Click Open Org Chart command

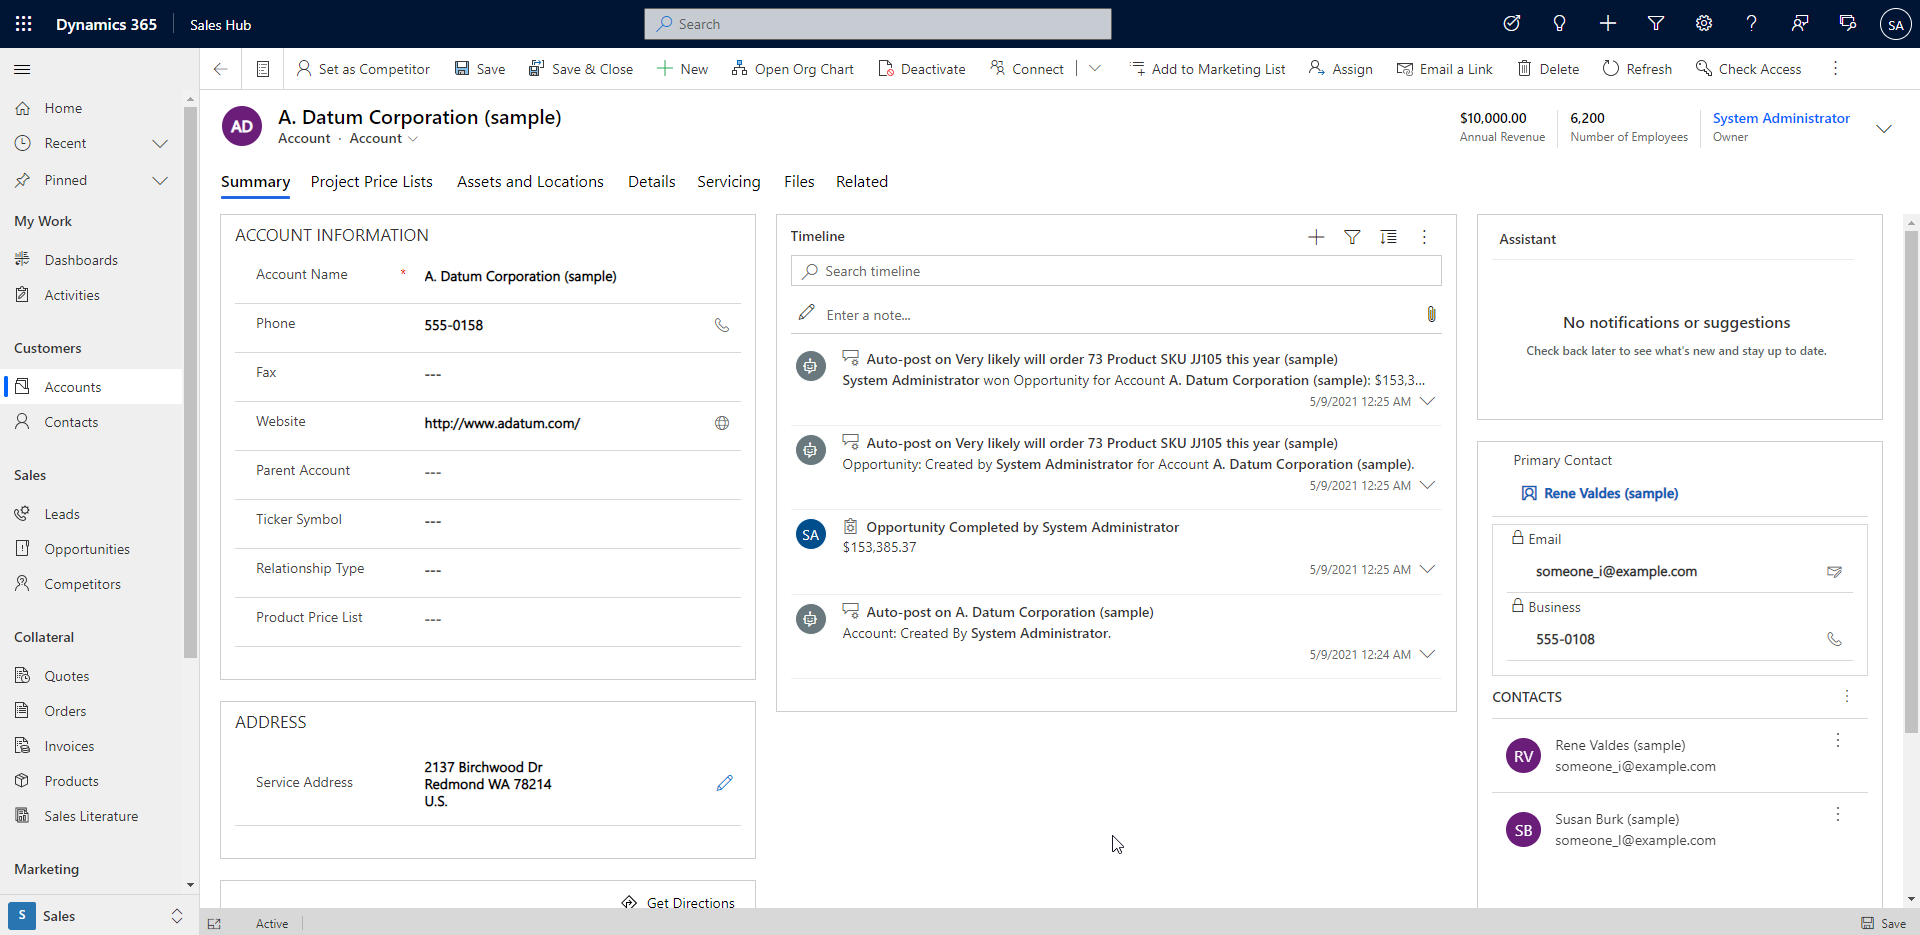click(x=793, y=69)
